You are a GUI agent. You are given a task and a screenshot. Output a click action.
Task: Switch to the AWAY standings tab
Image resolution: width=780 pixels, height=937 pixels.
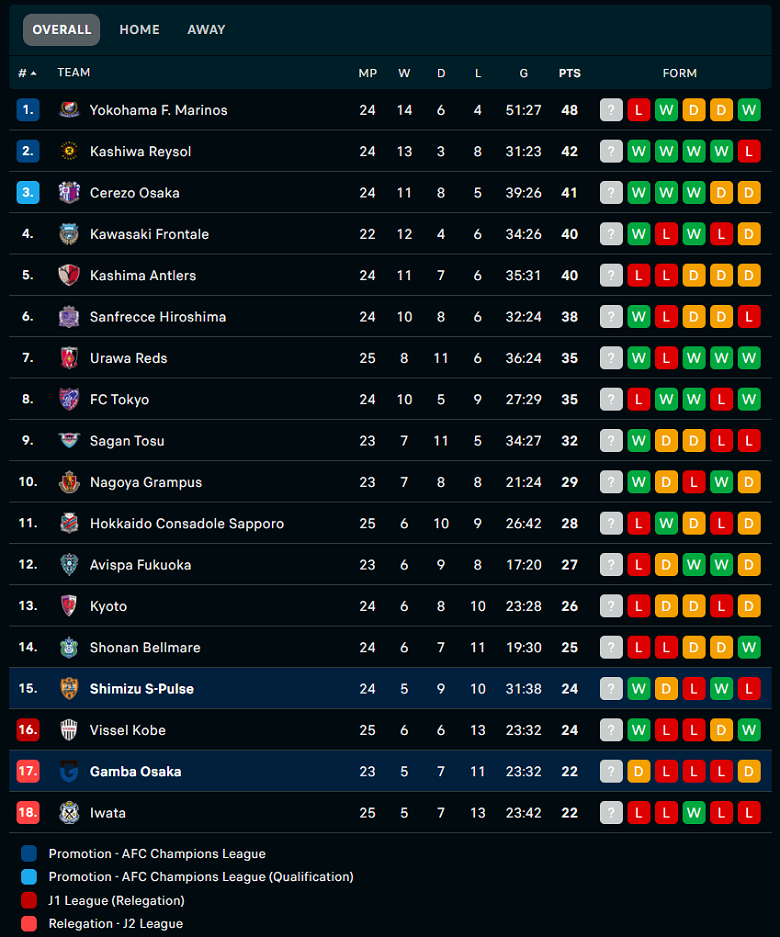point(206,29)
